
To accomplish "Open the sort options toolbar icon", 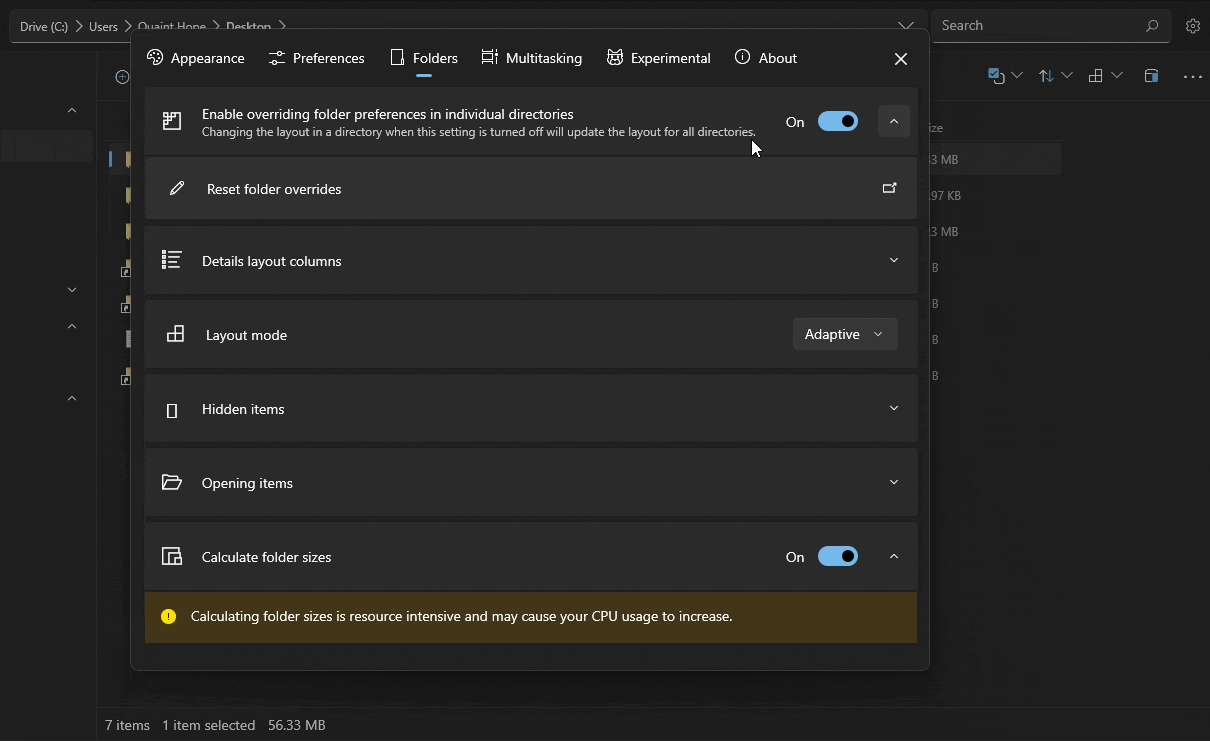I will 1048,75.
